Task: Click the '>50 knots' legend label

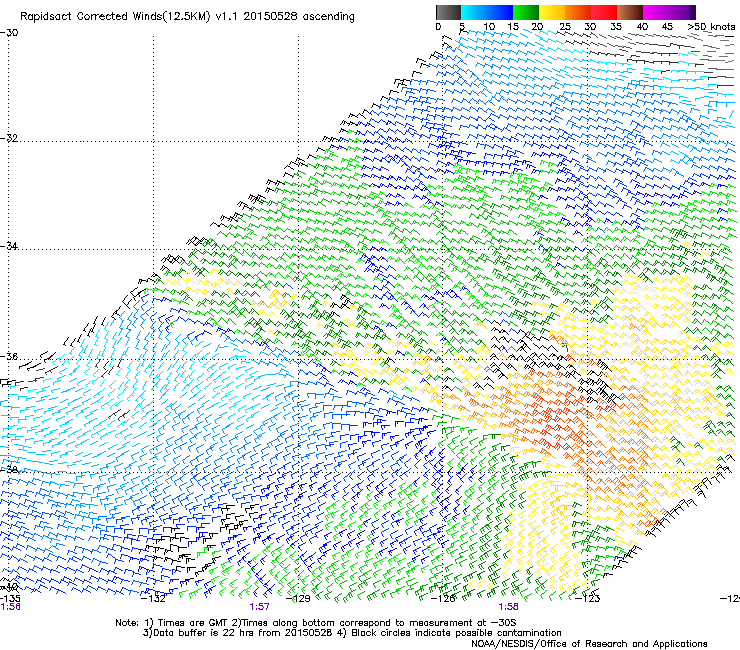Action: coord(711,27)
